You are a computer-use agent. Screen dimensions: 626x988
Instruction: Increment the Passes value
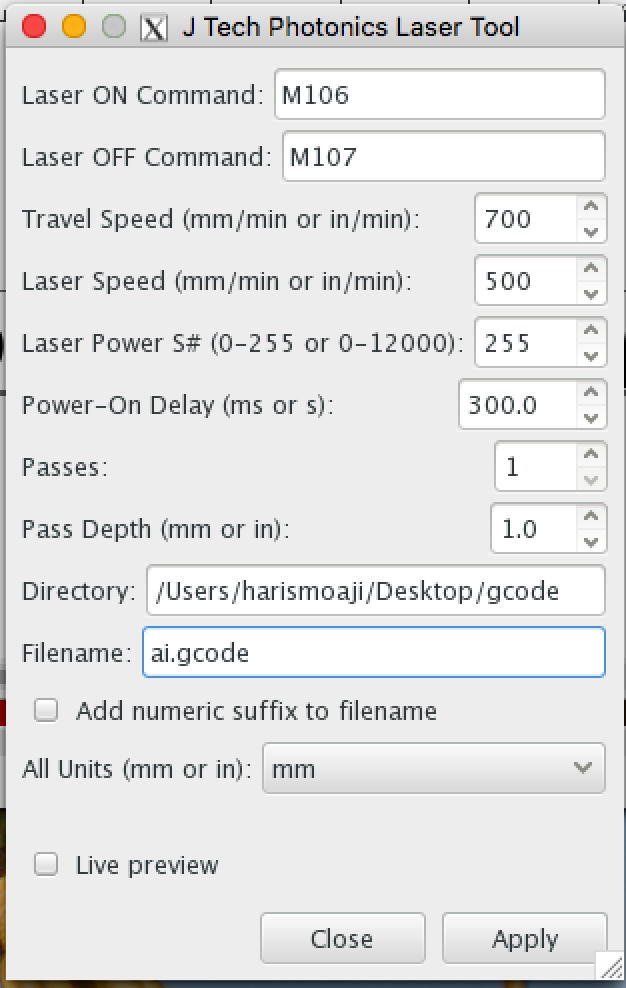click(x=591, y=456)
